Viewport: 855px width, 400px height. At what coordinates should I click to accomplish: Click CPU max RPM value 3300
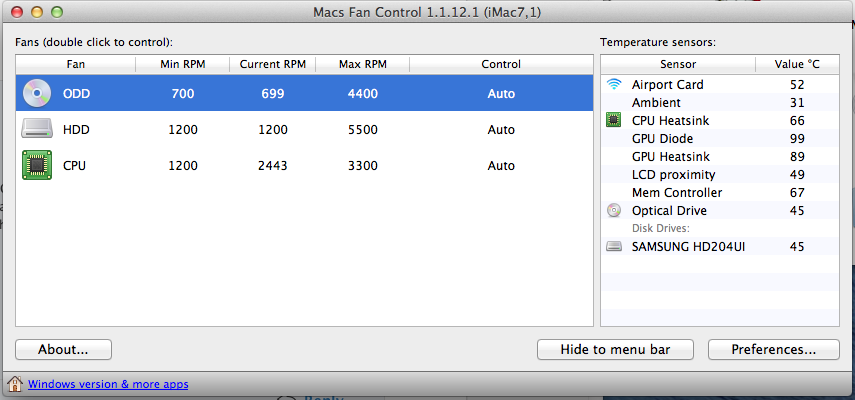point(363,166)
